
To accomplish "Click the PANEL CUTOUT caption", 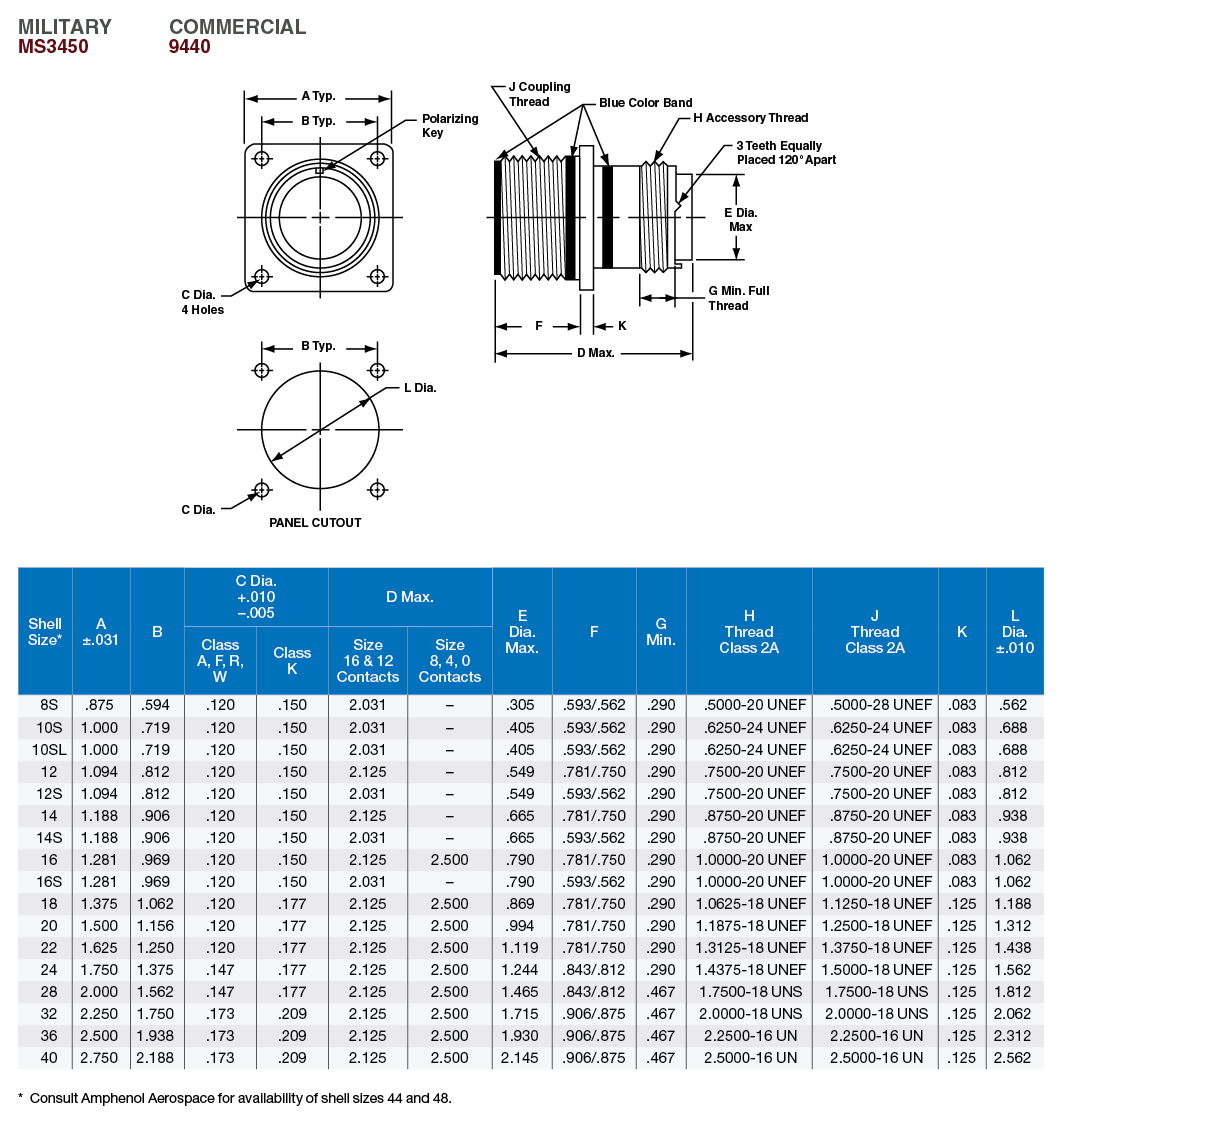I will pyautogui.click(x=315, y=523).
